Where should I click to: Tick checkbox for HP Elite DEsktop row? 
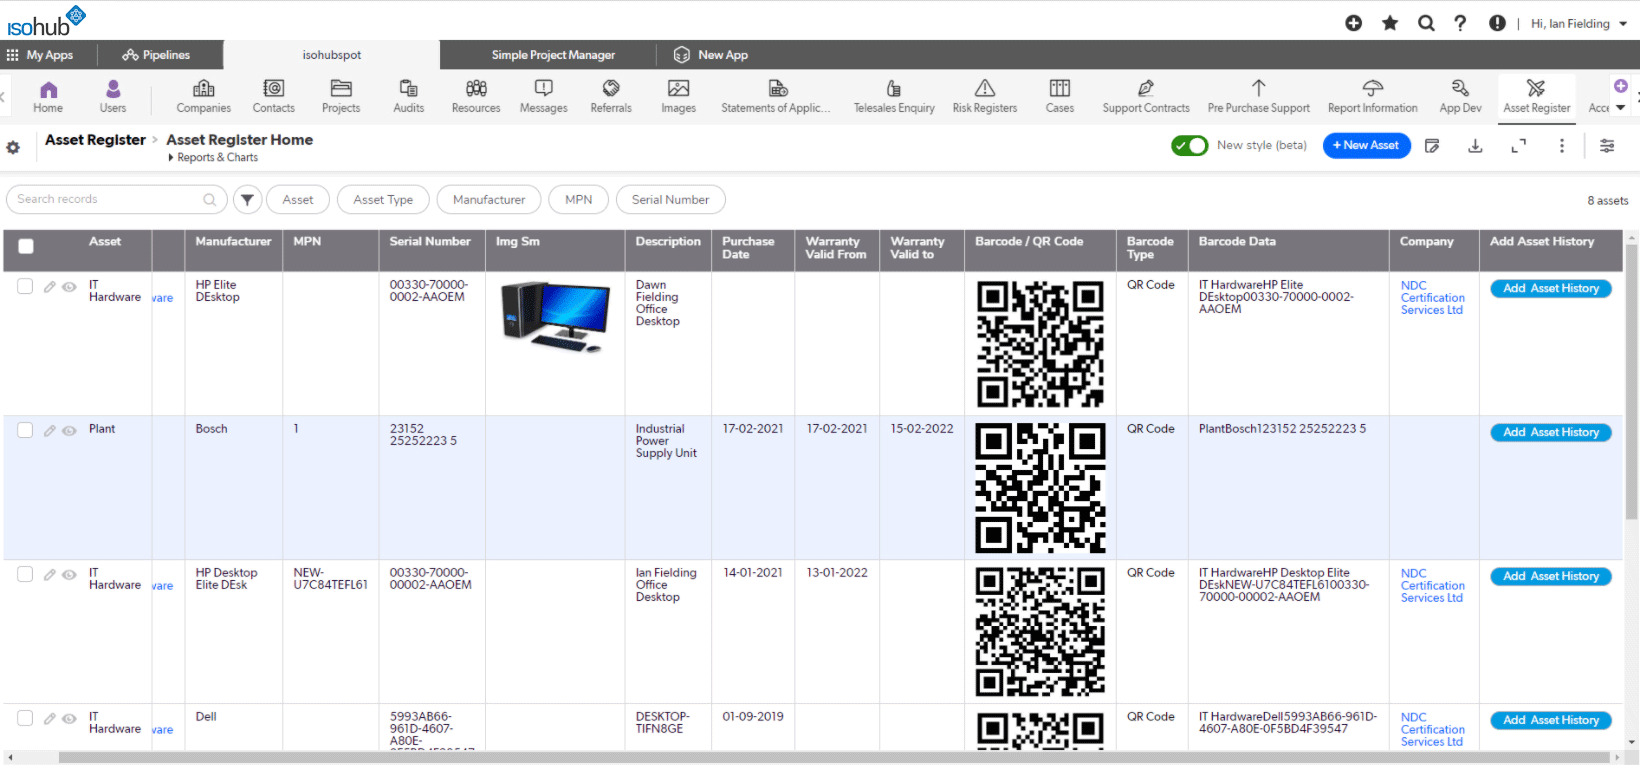pos(25,286)
